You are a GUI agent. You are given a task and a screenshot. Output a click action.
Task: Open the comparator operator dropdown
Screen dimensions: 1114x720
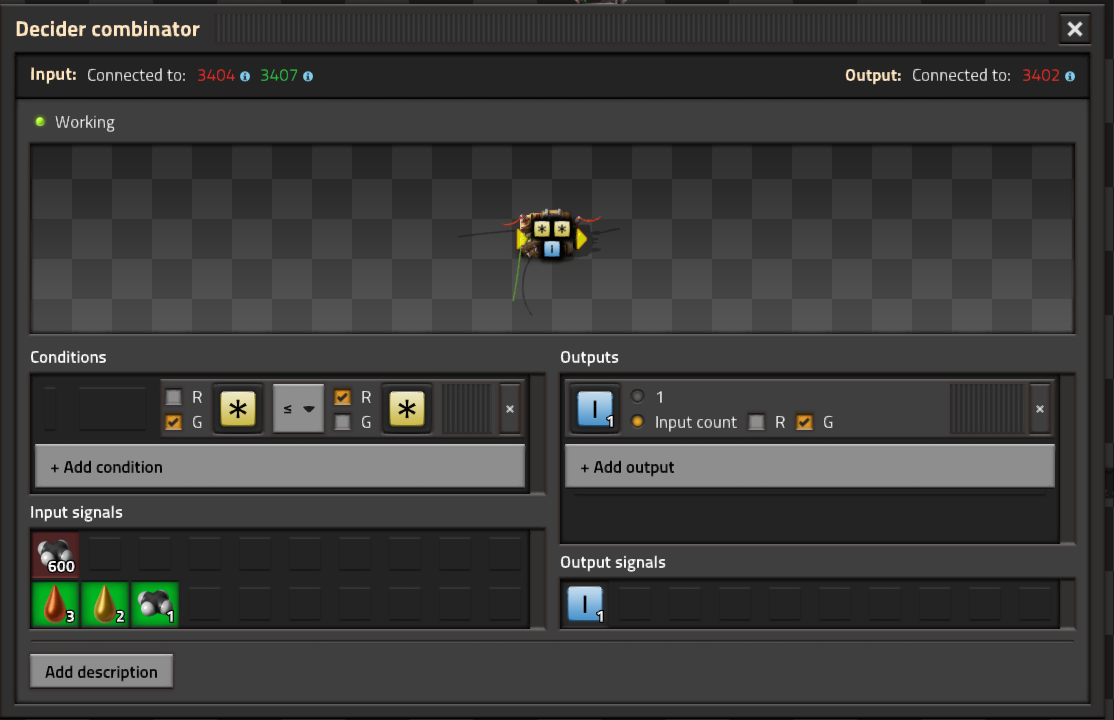(298, 409)
